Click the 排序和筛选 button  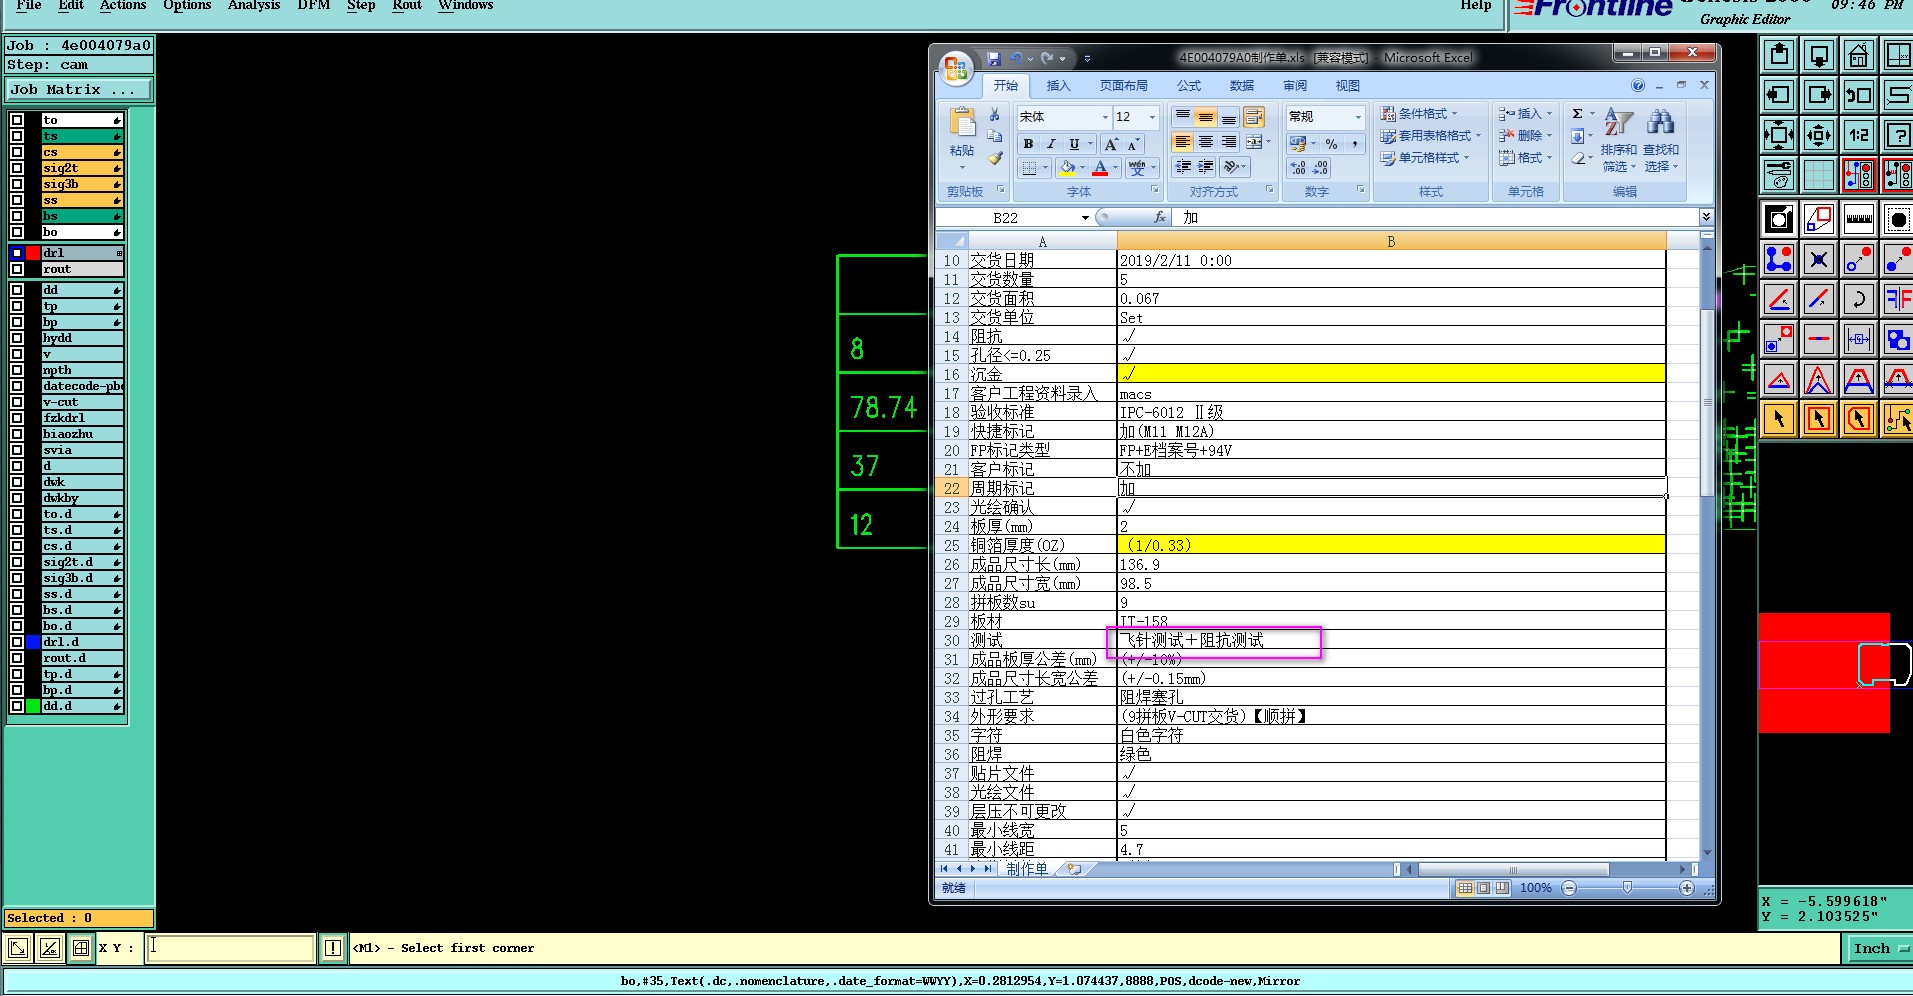(1619, 138)
